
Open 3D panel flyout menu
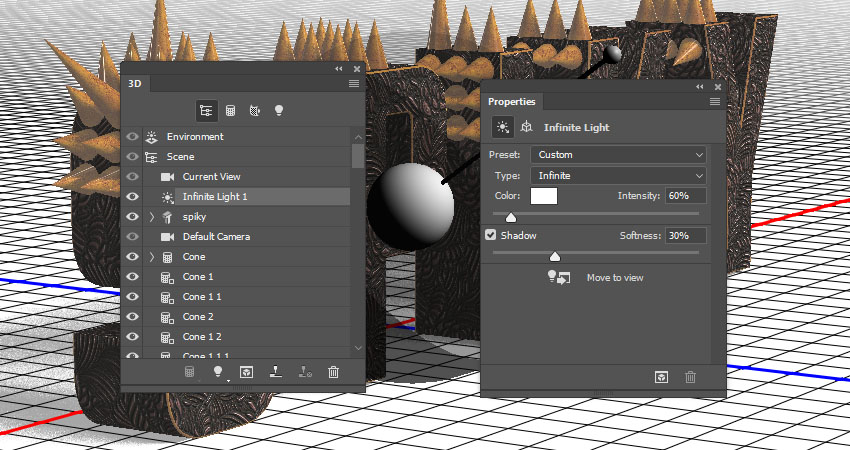(354, 83)
